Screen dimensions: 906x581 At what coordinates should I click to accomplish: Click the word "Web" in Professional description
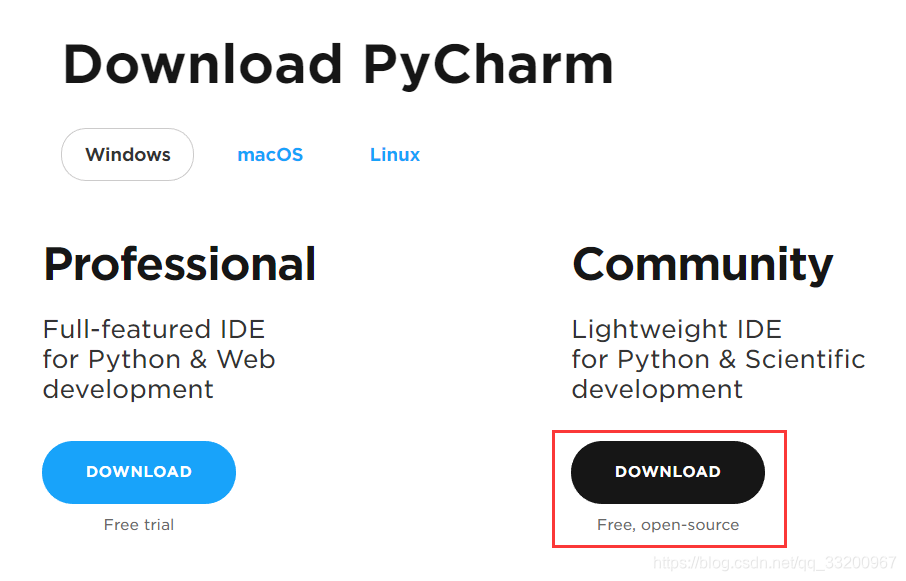(246, 359)
